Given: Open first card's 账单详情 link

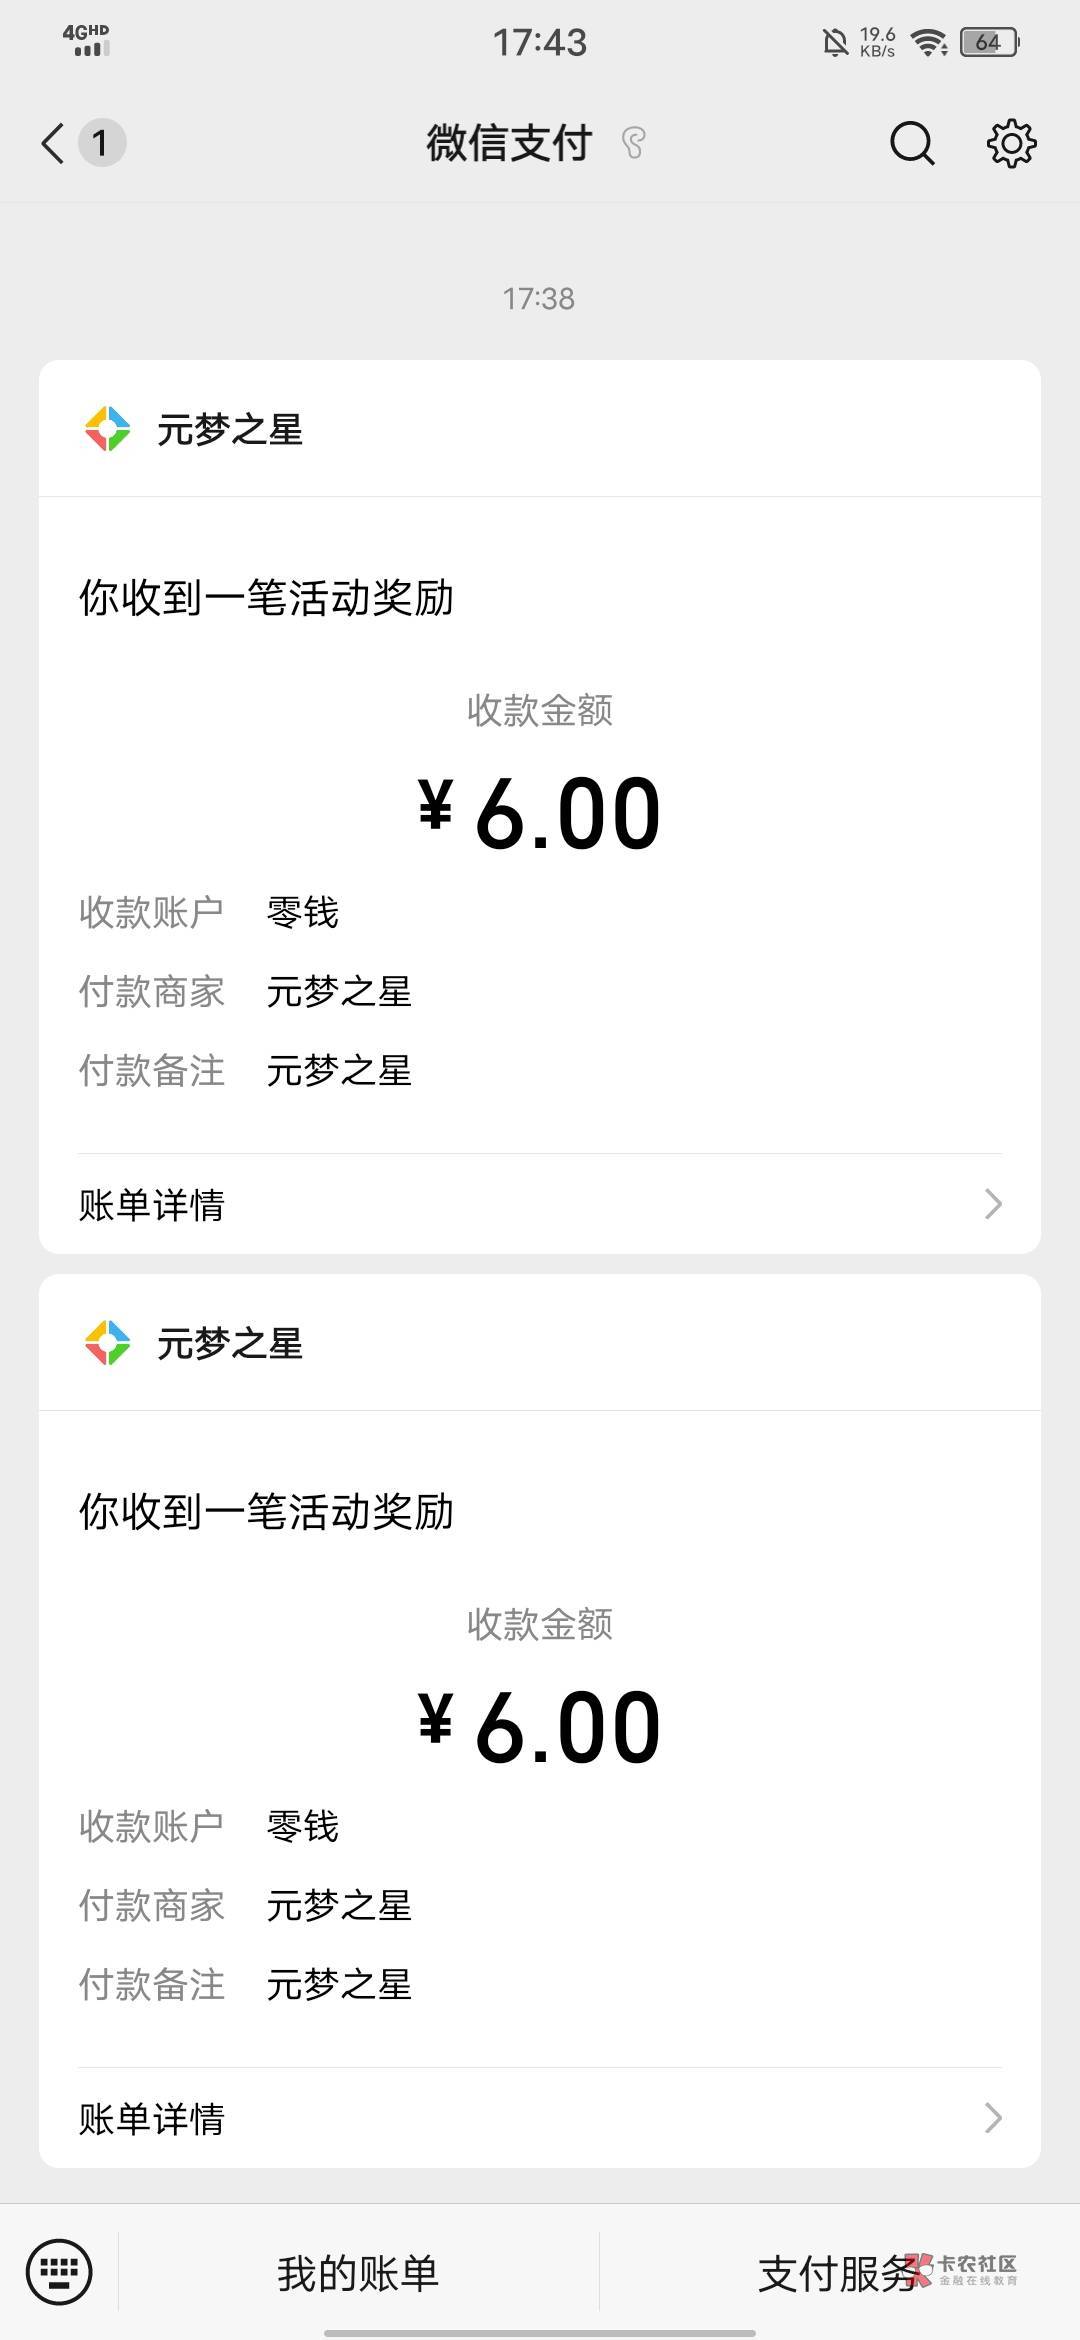Looking at the screenshot, I should click(x=152, y=1205).
